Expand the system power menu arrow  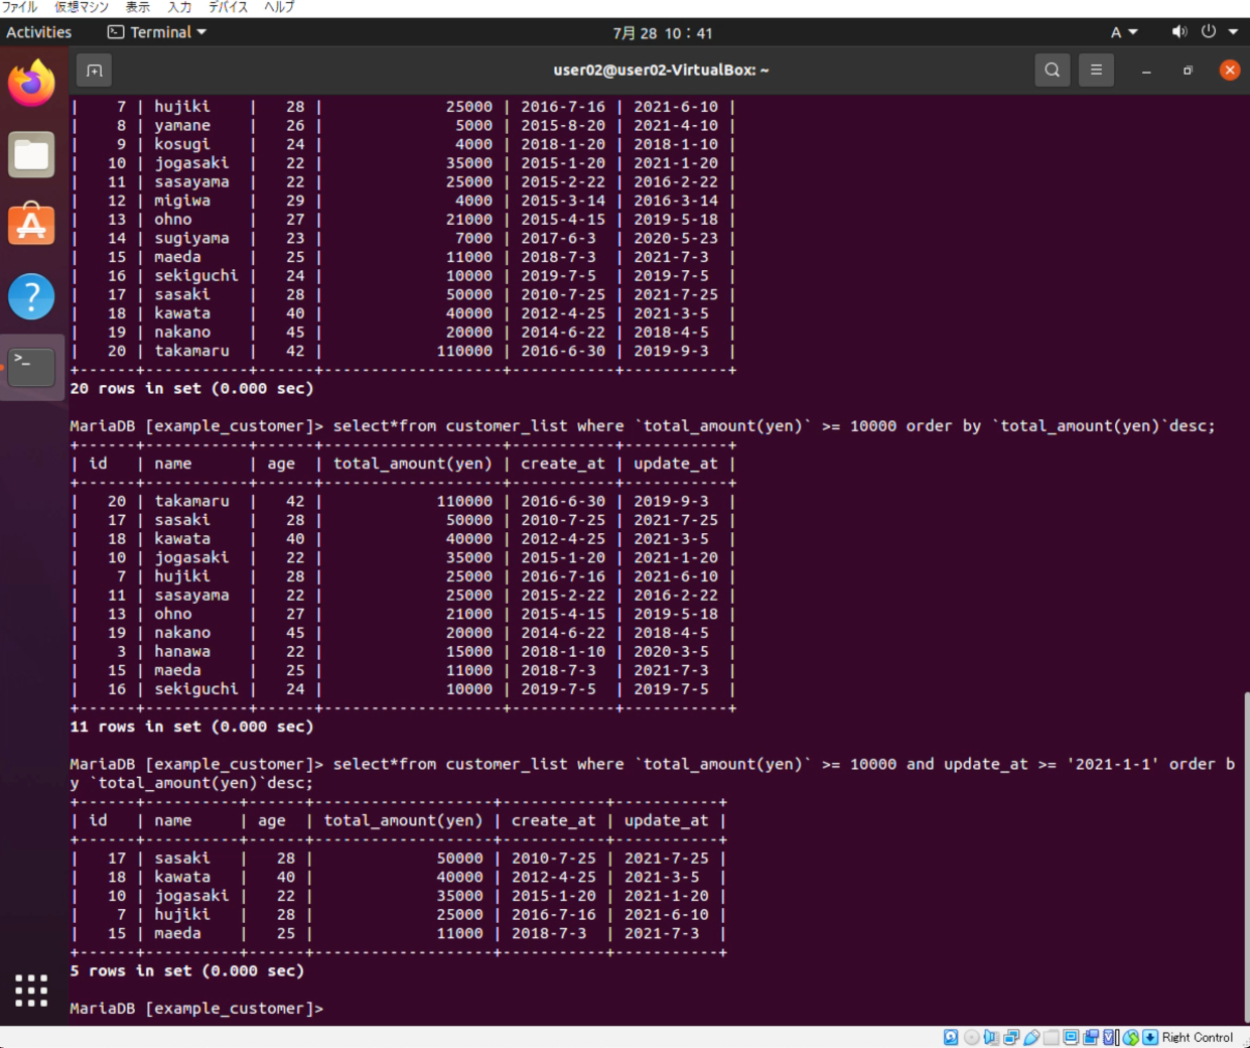click(1233, 32)
